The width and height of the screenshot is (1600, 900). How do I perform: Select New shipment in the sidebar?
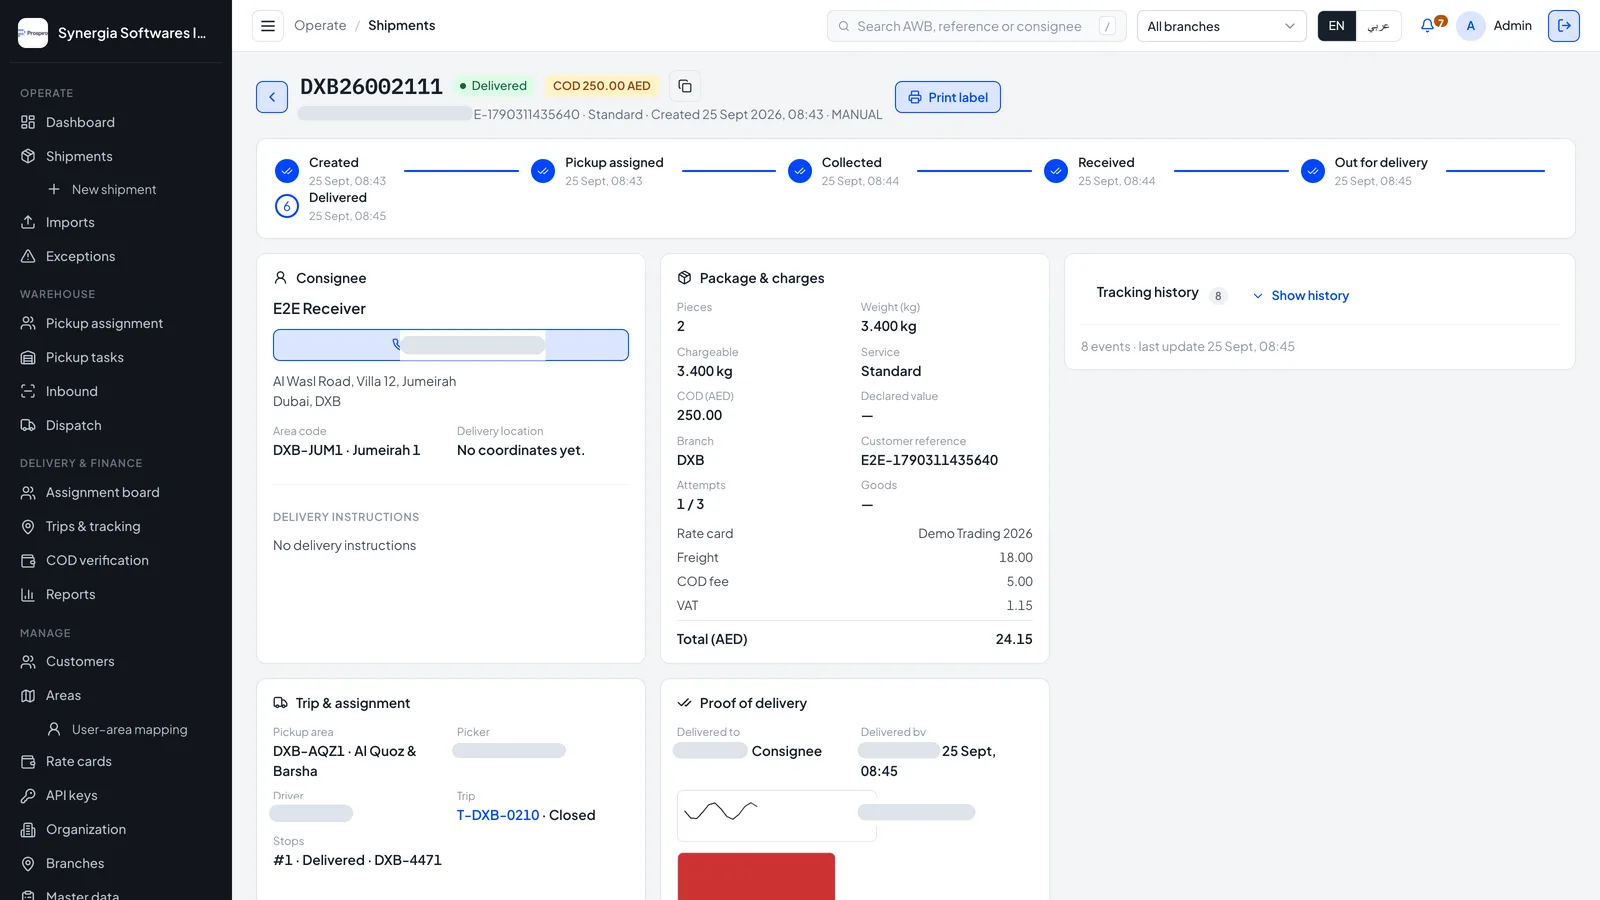pos(116,189)
